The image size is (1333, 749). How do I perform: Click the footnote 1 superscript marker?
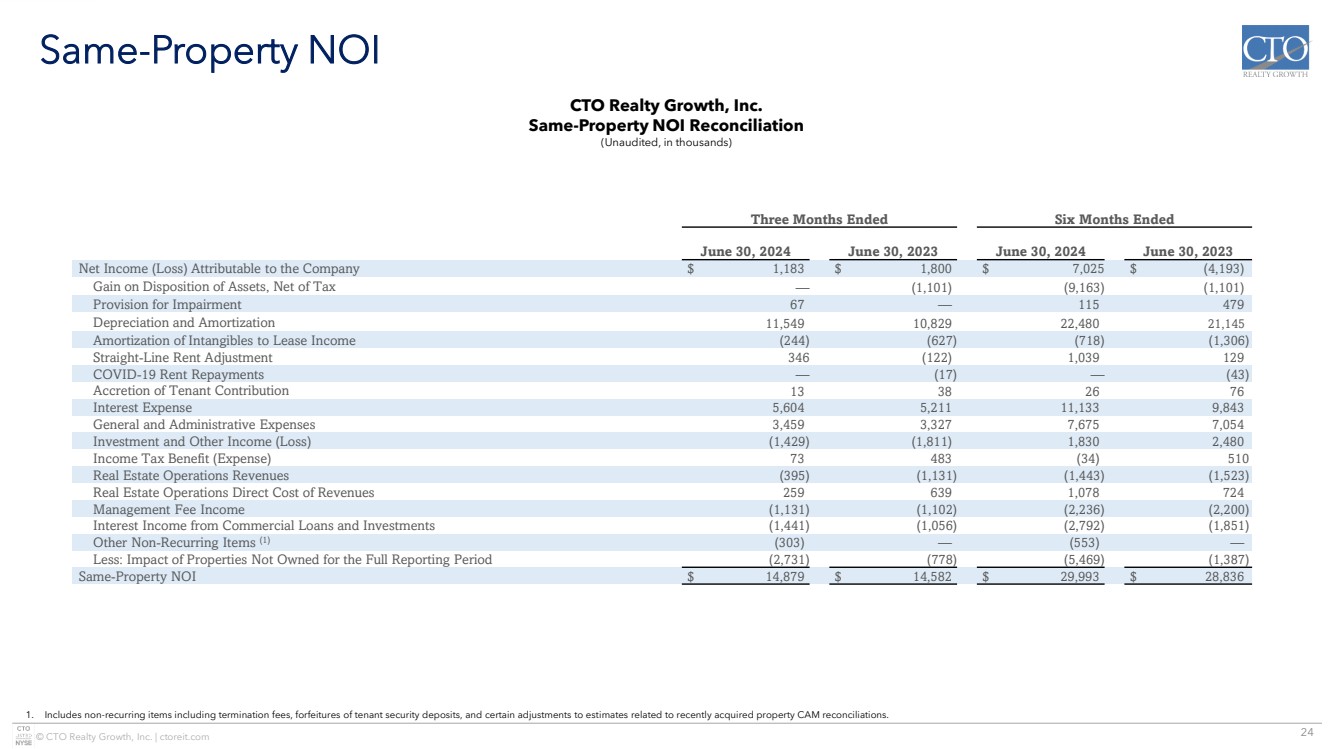(265, 541)
